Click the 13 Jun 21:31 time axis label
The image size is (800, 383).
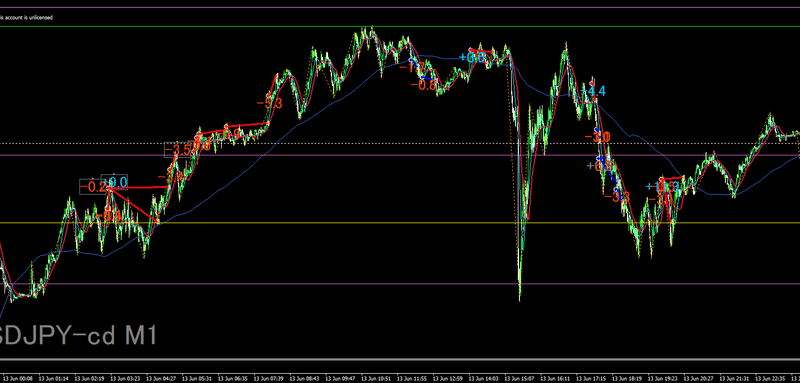coord(735,379)
